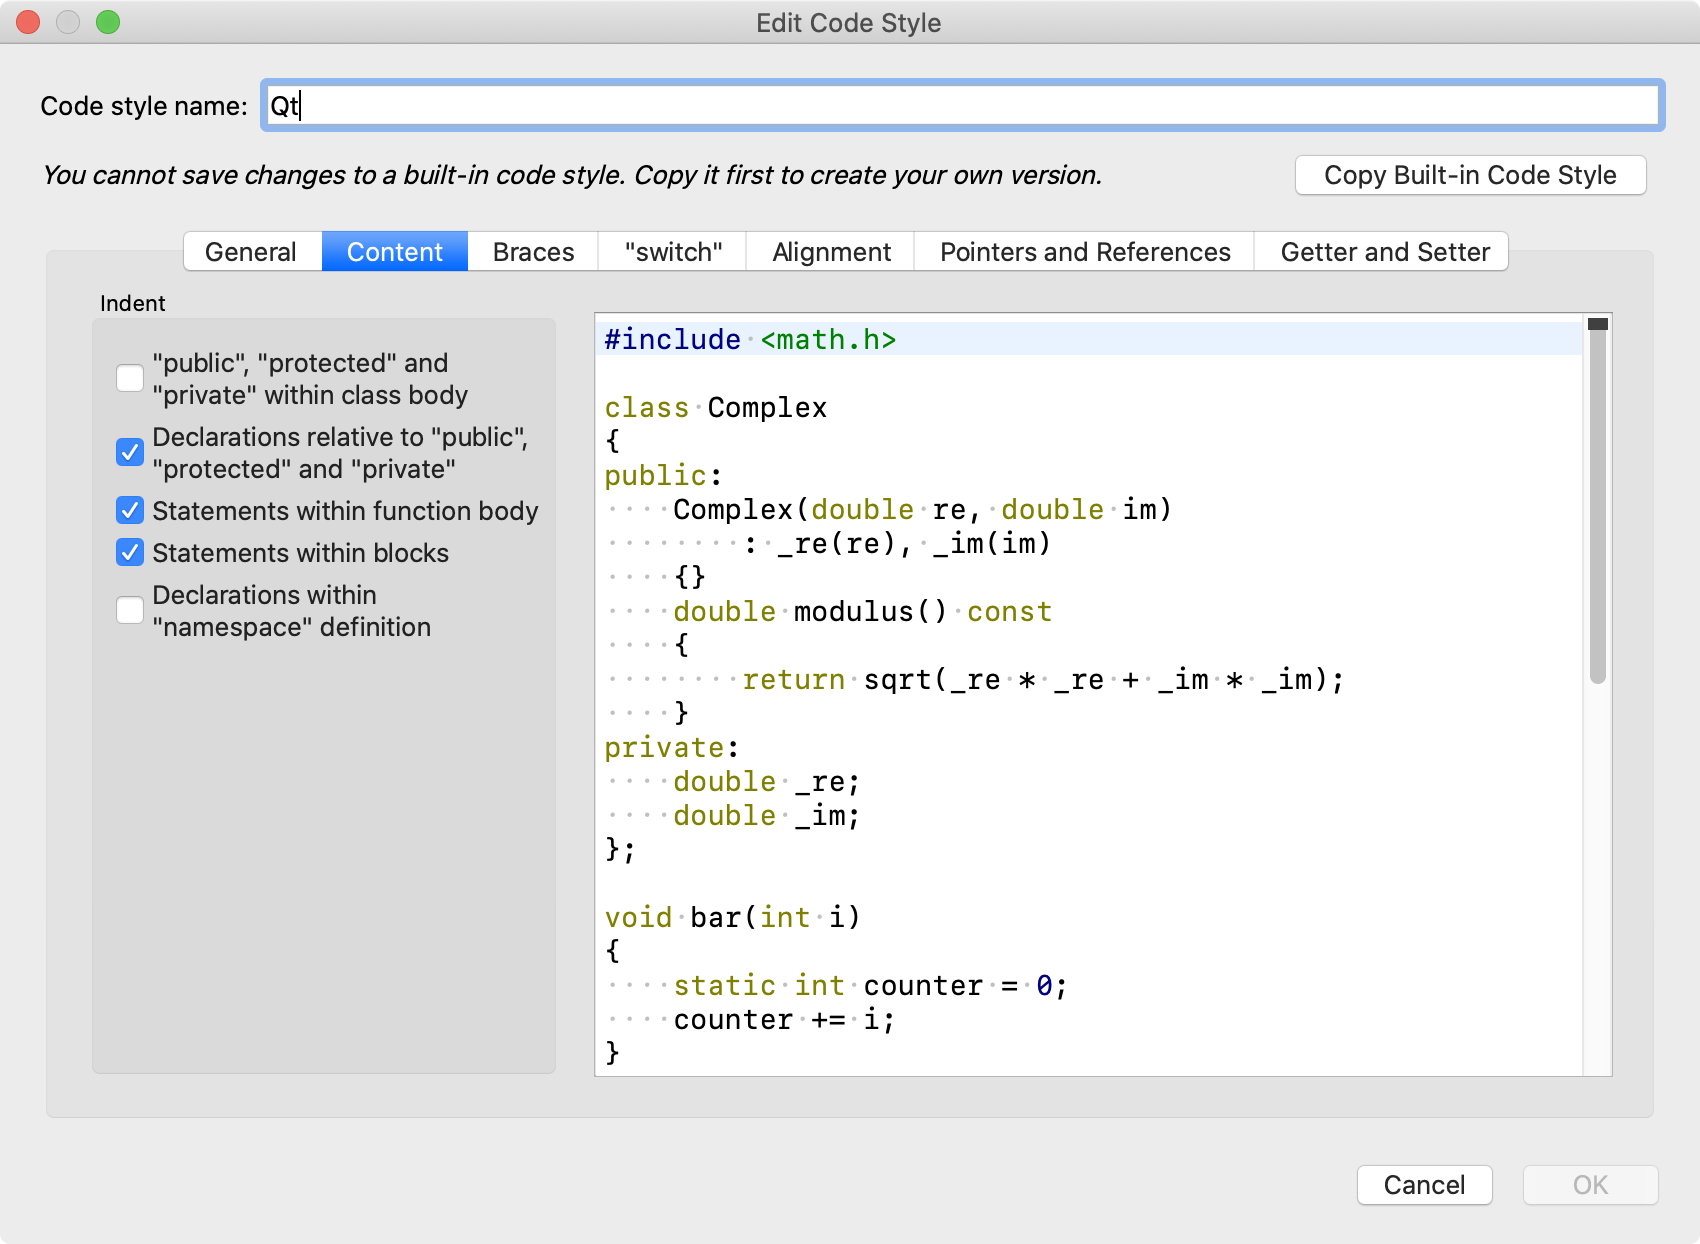This screenshot has width=1700, height=1244.
Task: Disable Statements within function body
Action: pos(130,511)
